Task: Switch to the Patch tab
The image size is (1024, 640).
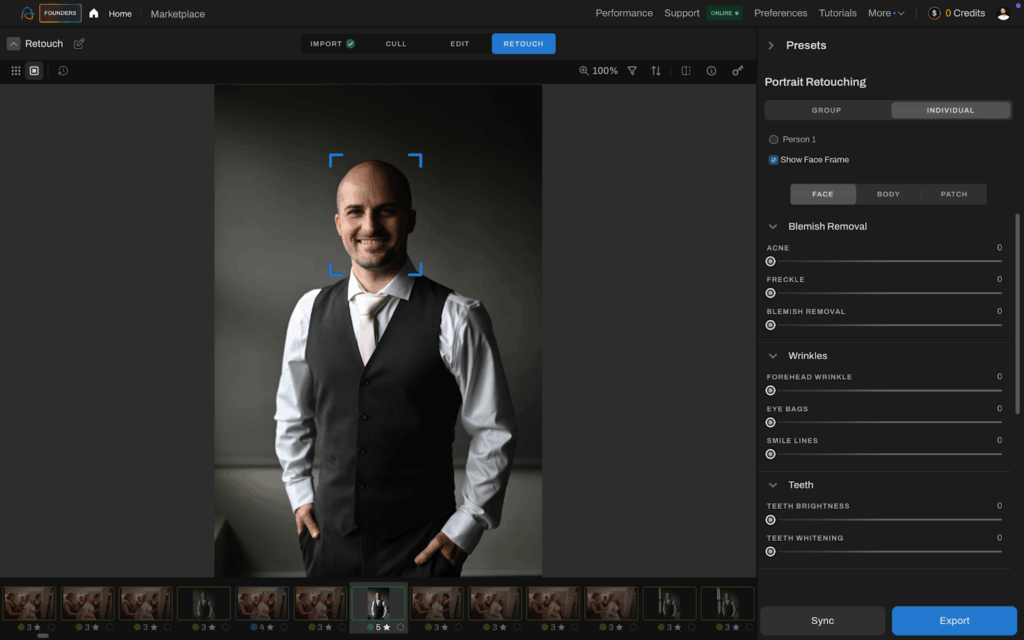Action: point(954,194)
